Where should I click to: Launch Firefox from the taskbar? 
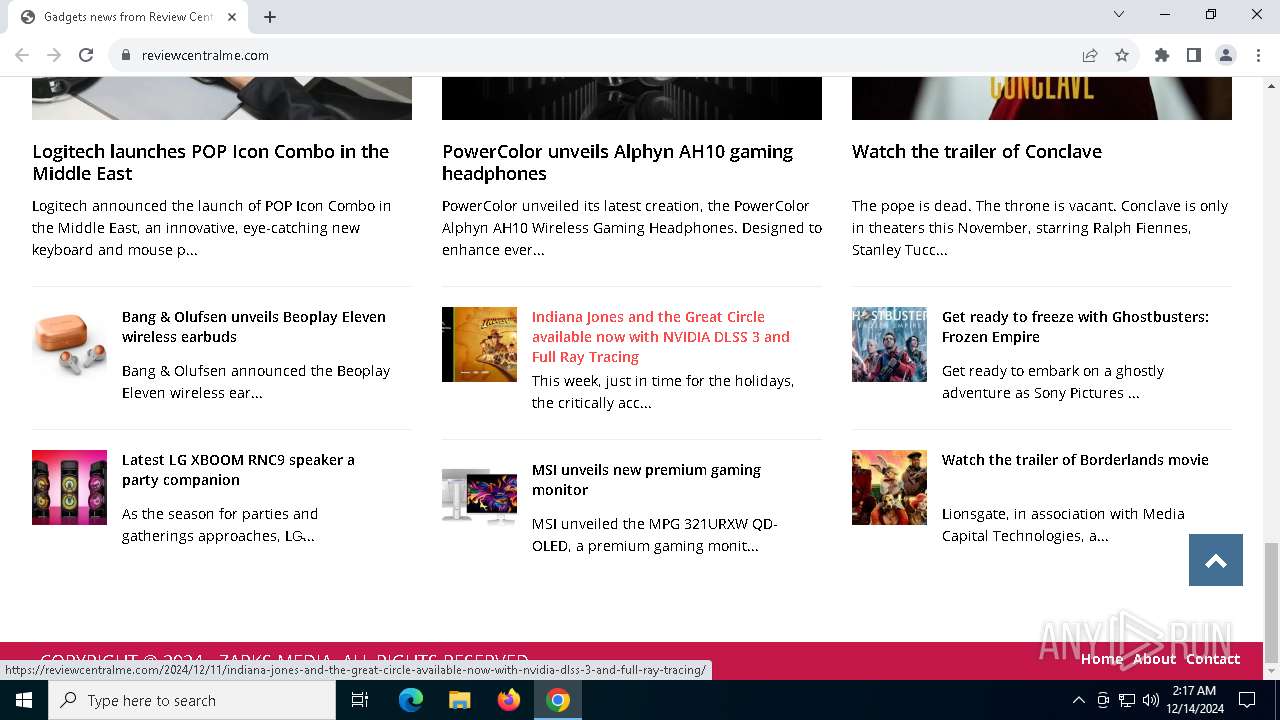(509, 700)
